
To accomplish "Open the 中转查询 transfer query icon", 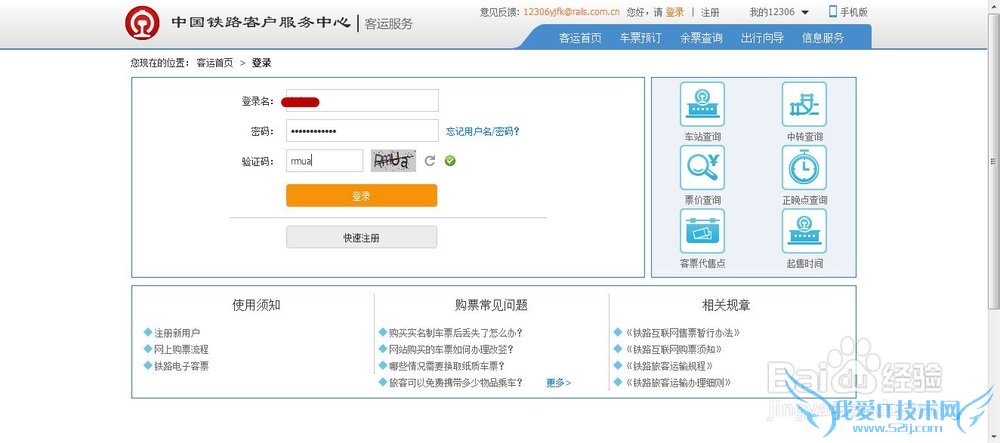I will 804,105.
